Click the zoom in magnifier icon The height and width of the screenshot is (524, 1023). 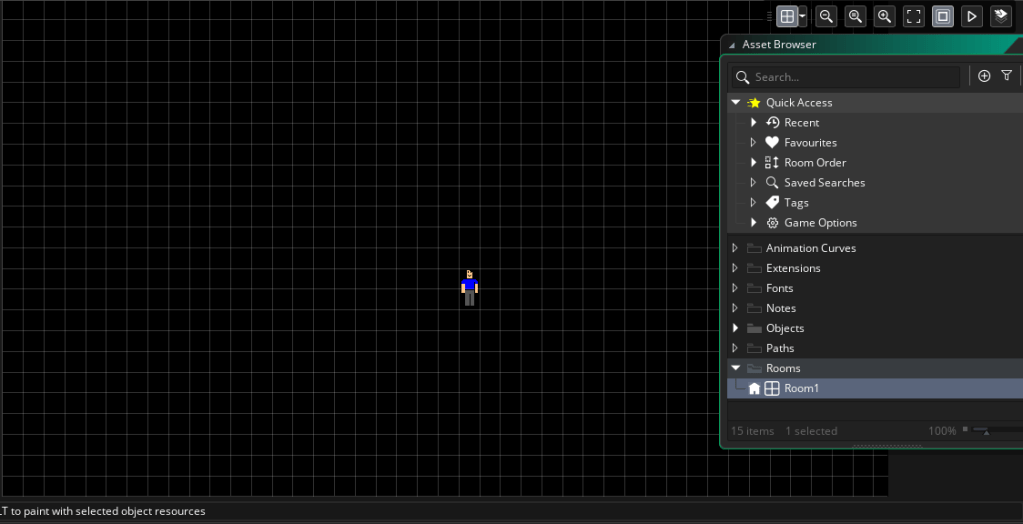[884, 16]
